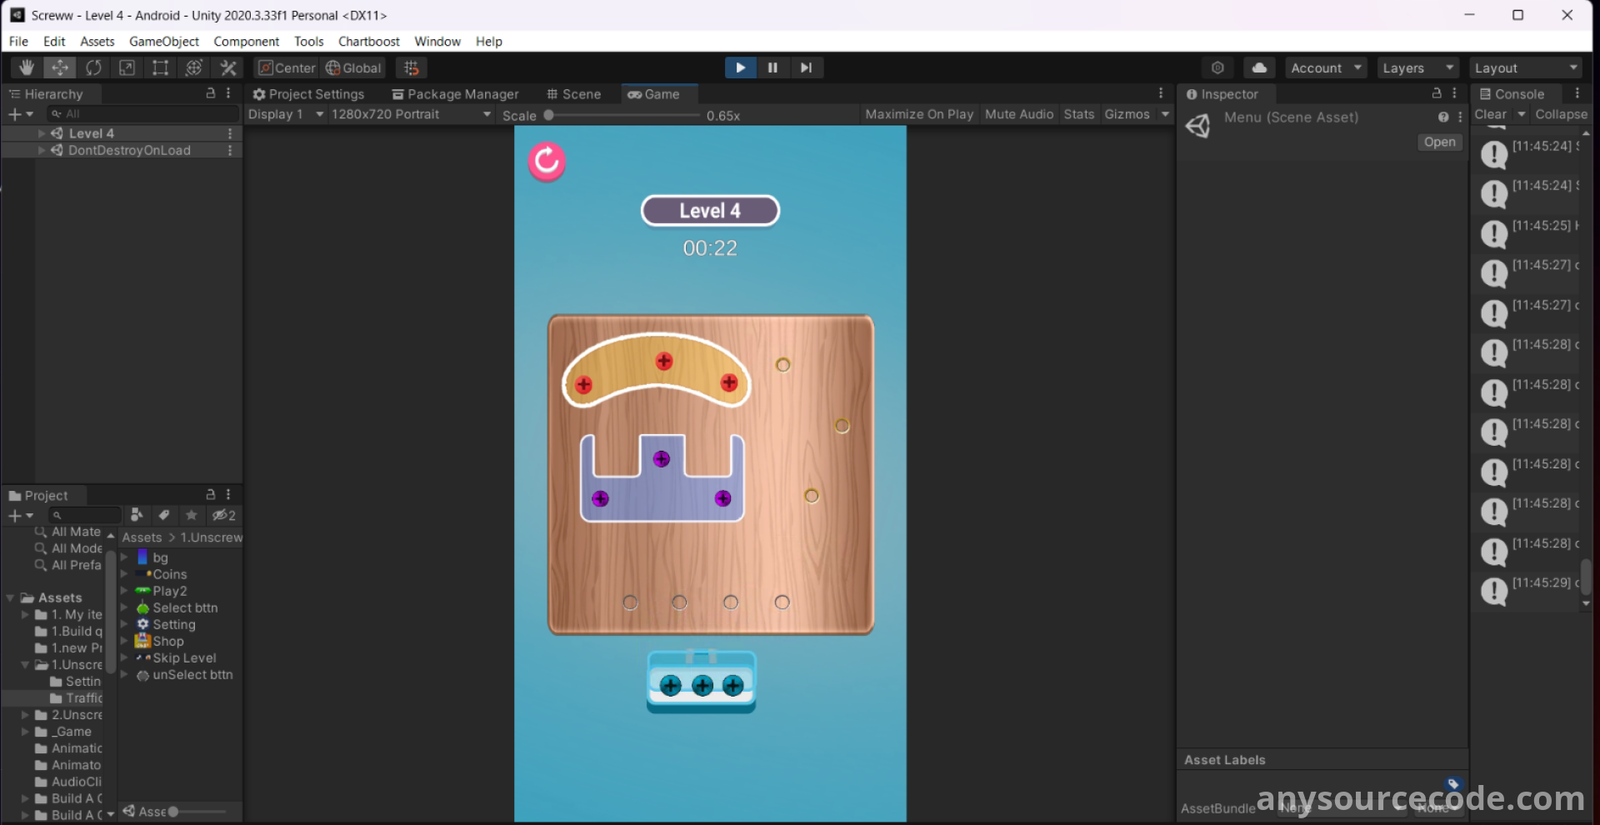Click Hierarchy search field
Screen dimensions: 1600x825
pyautogui.click(x=144, y=114)
